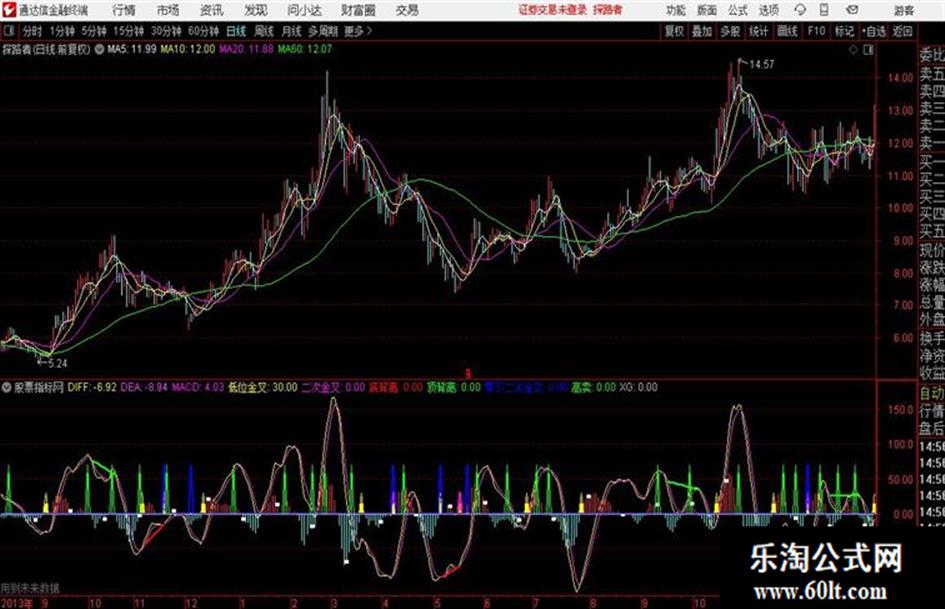945x609 pixels.
Task: Click the XG: 0.00 indicator value
Action: tap(638, 387)
